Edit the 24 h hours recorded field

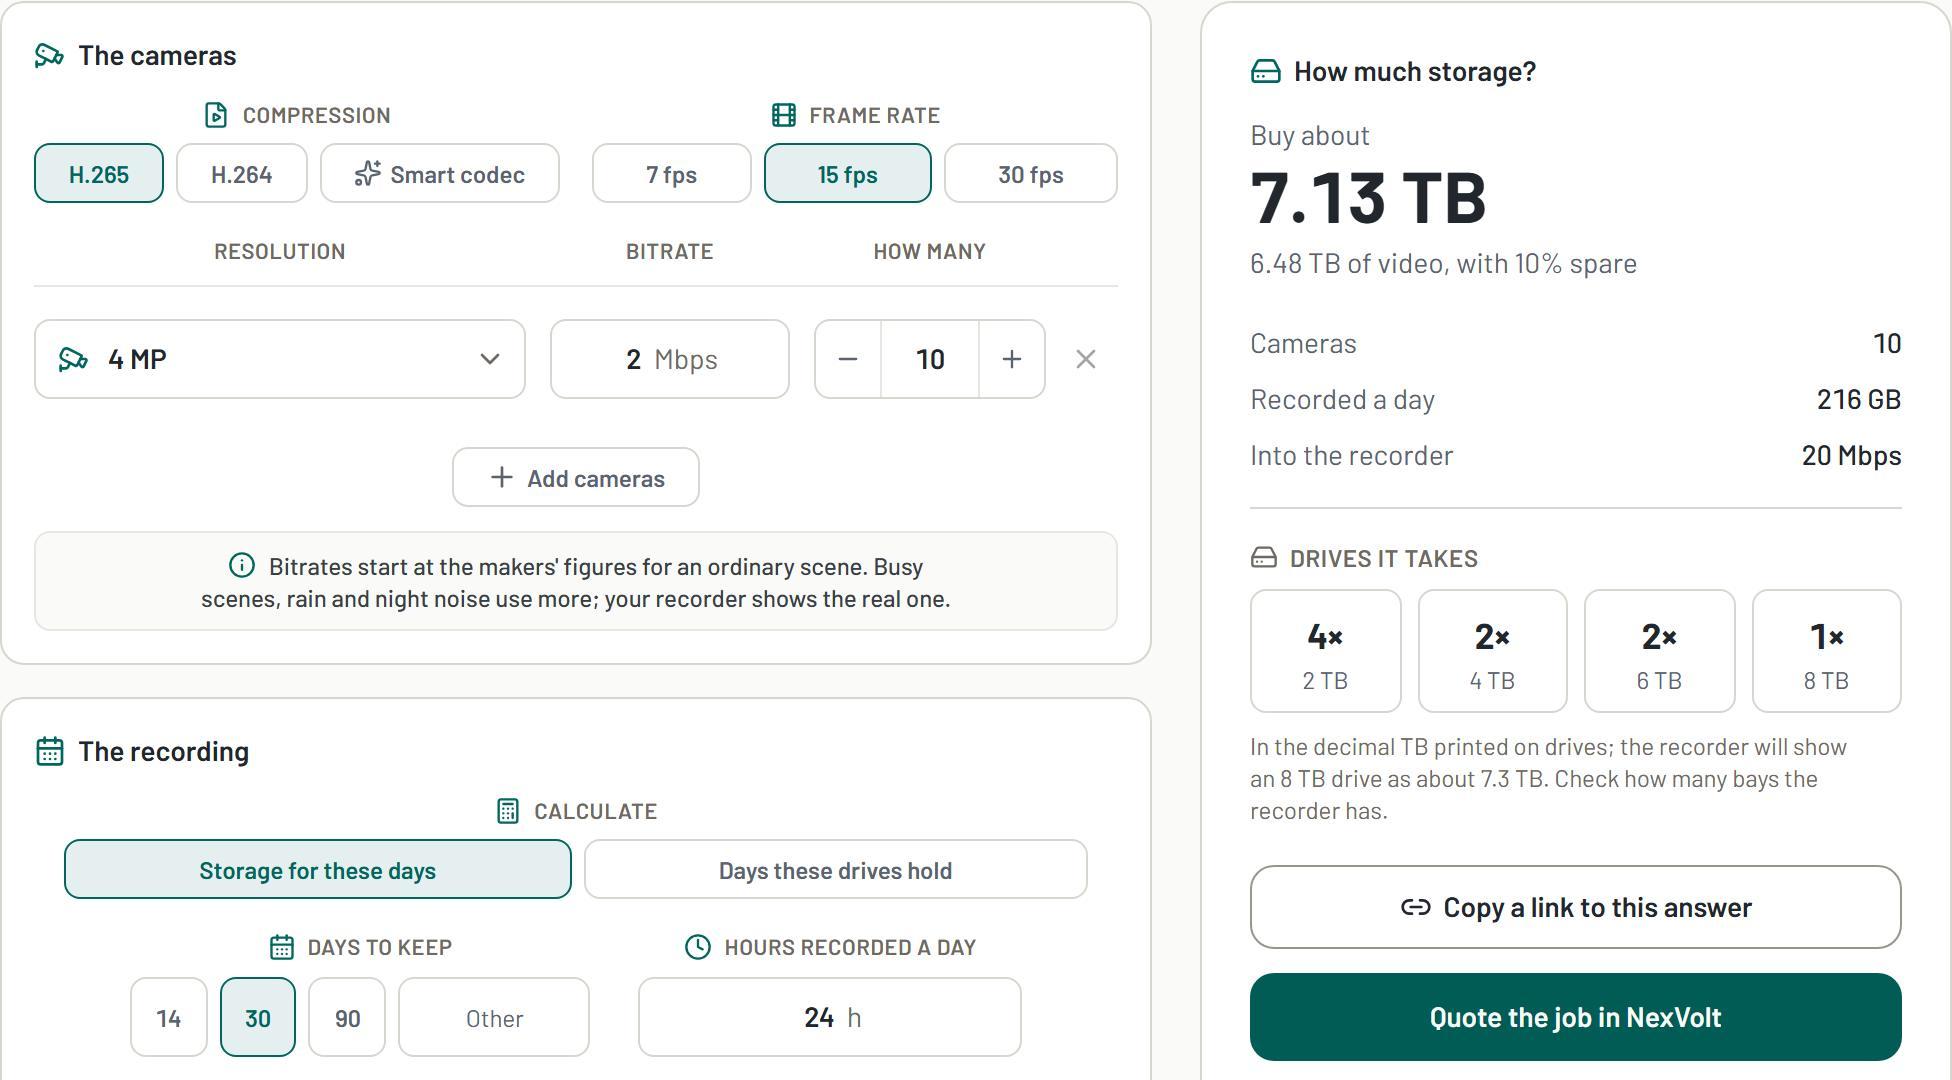(830, 1017)
